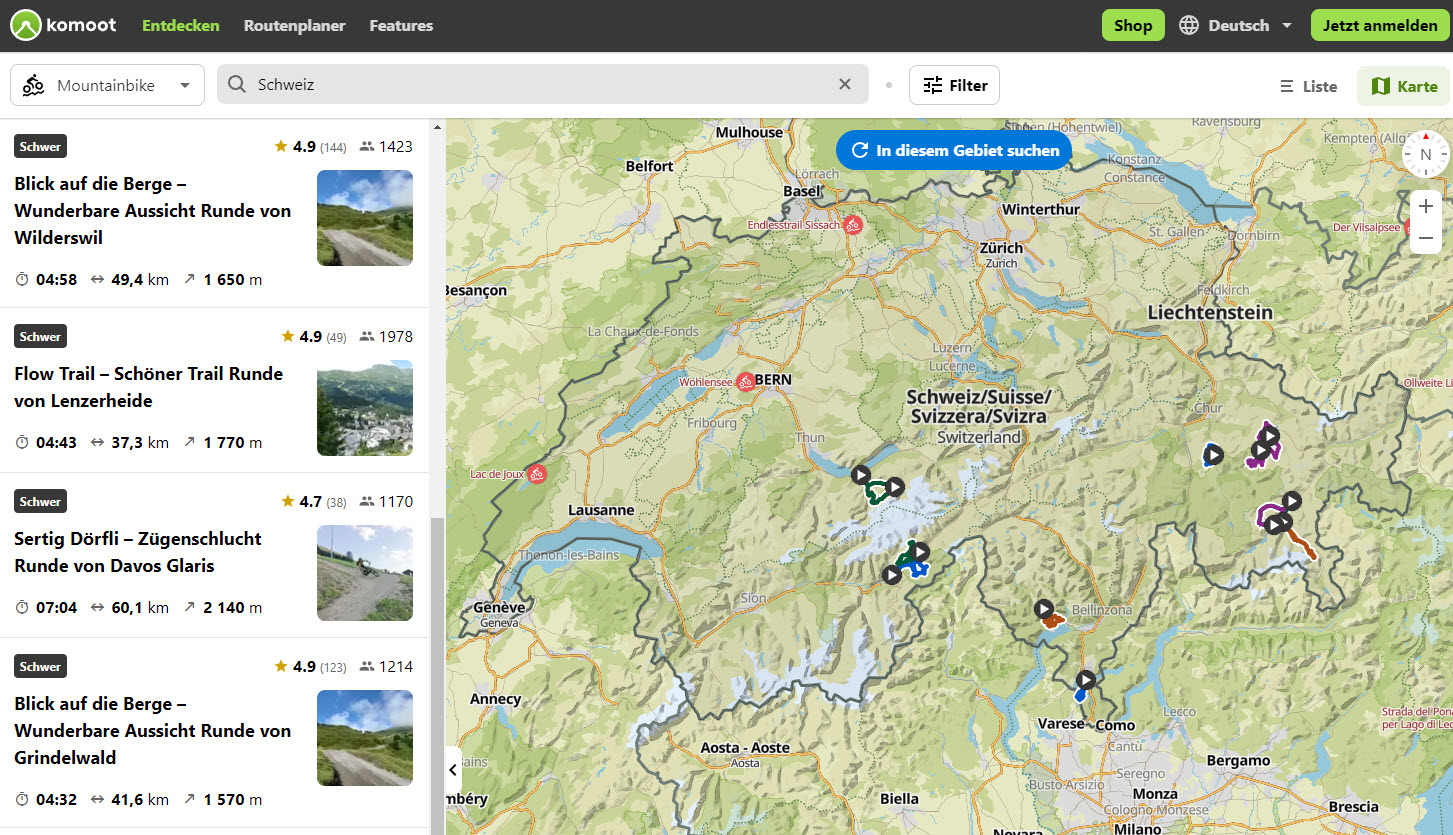1453x835 pixels.
Task: Zoom out on the map
Action: [x=1426, y=238]
